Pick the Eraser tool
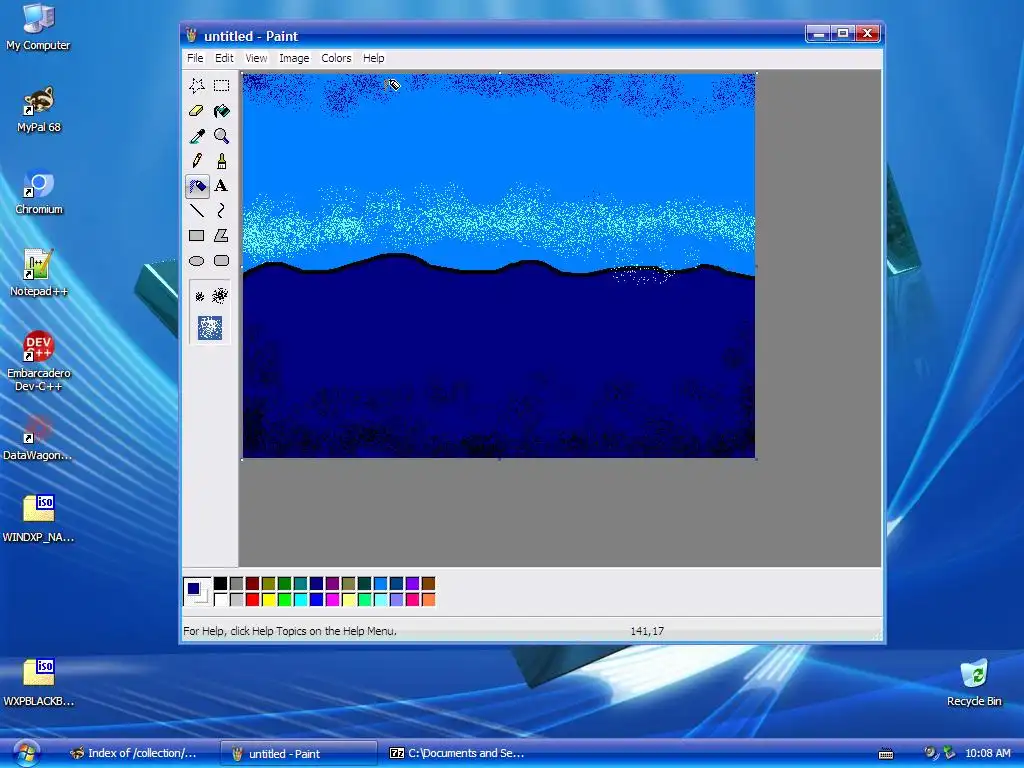 click(x=197, y=110)
